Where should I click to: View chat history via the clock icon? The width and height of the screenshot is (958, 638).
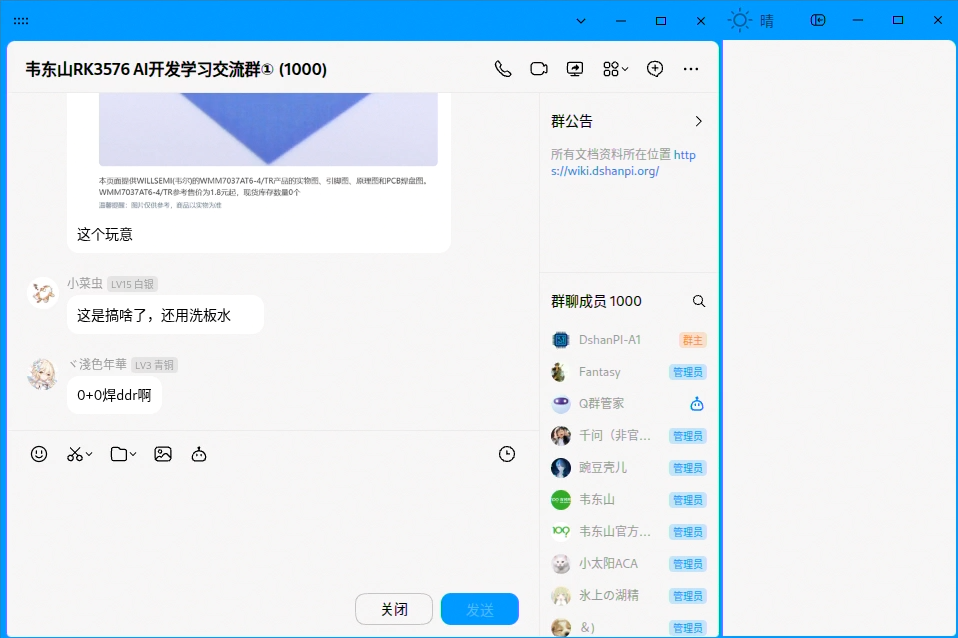click(507, 453)
